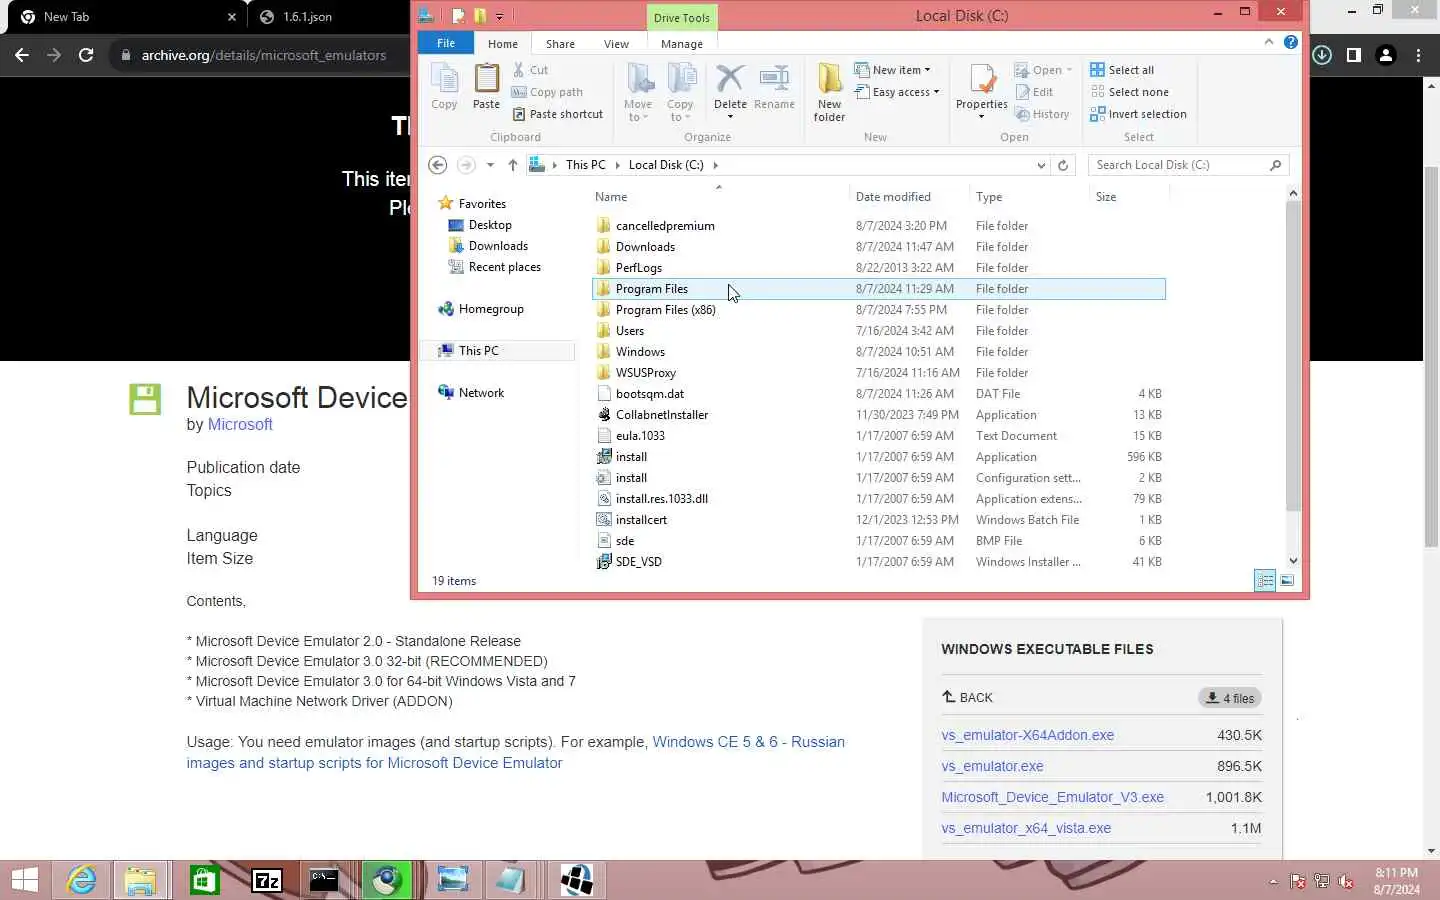Select the WSUSProxy folder row
The height and width of the screenshot is (900, 1440).
[x=879, y=373]
